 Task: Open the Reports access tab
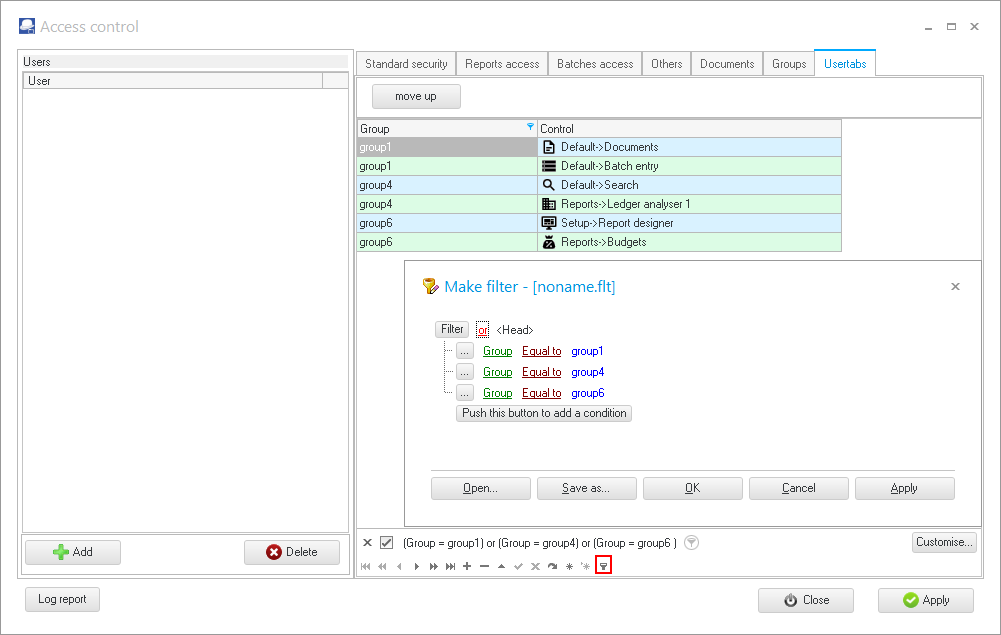tap(502, 64)
